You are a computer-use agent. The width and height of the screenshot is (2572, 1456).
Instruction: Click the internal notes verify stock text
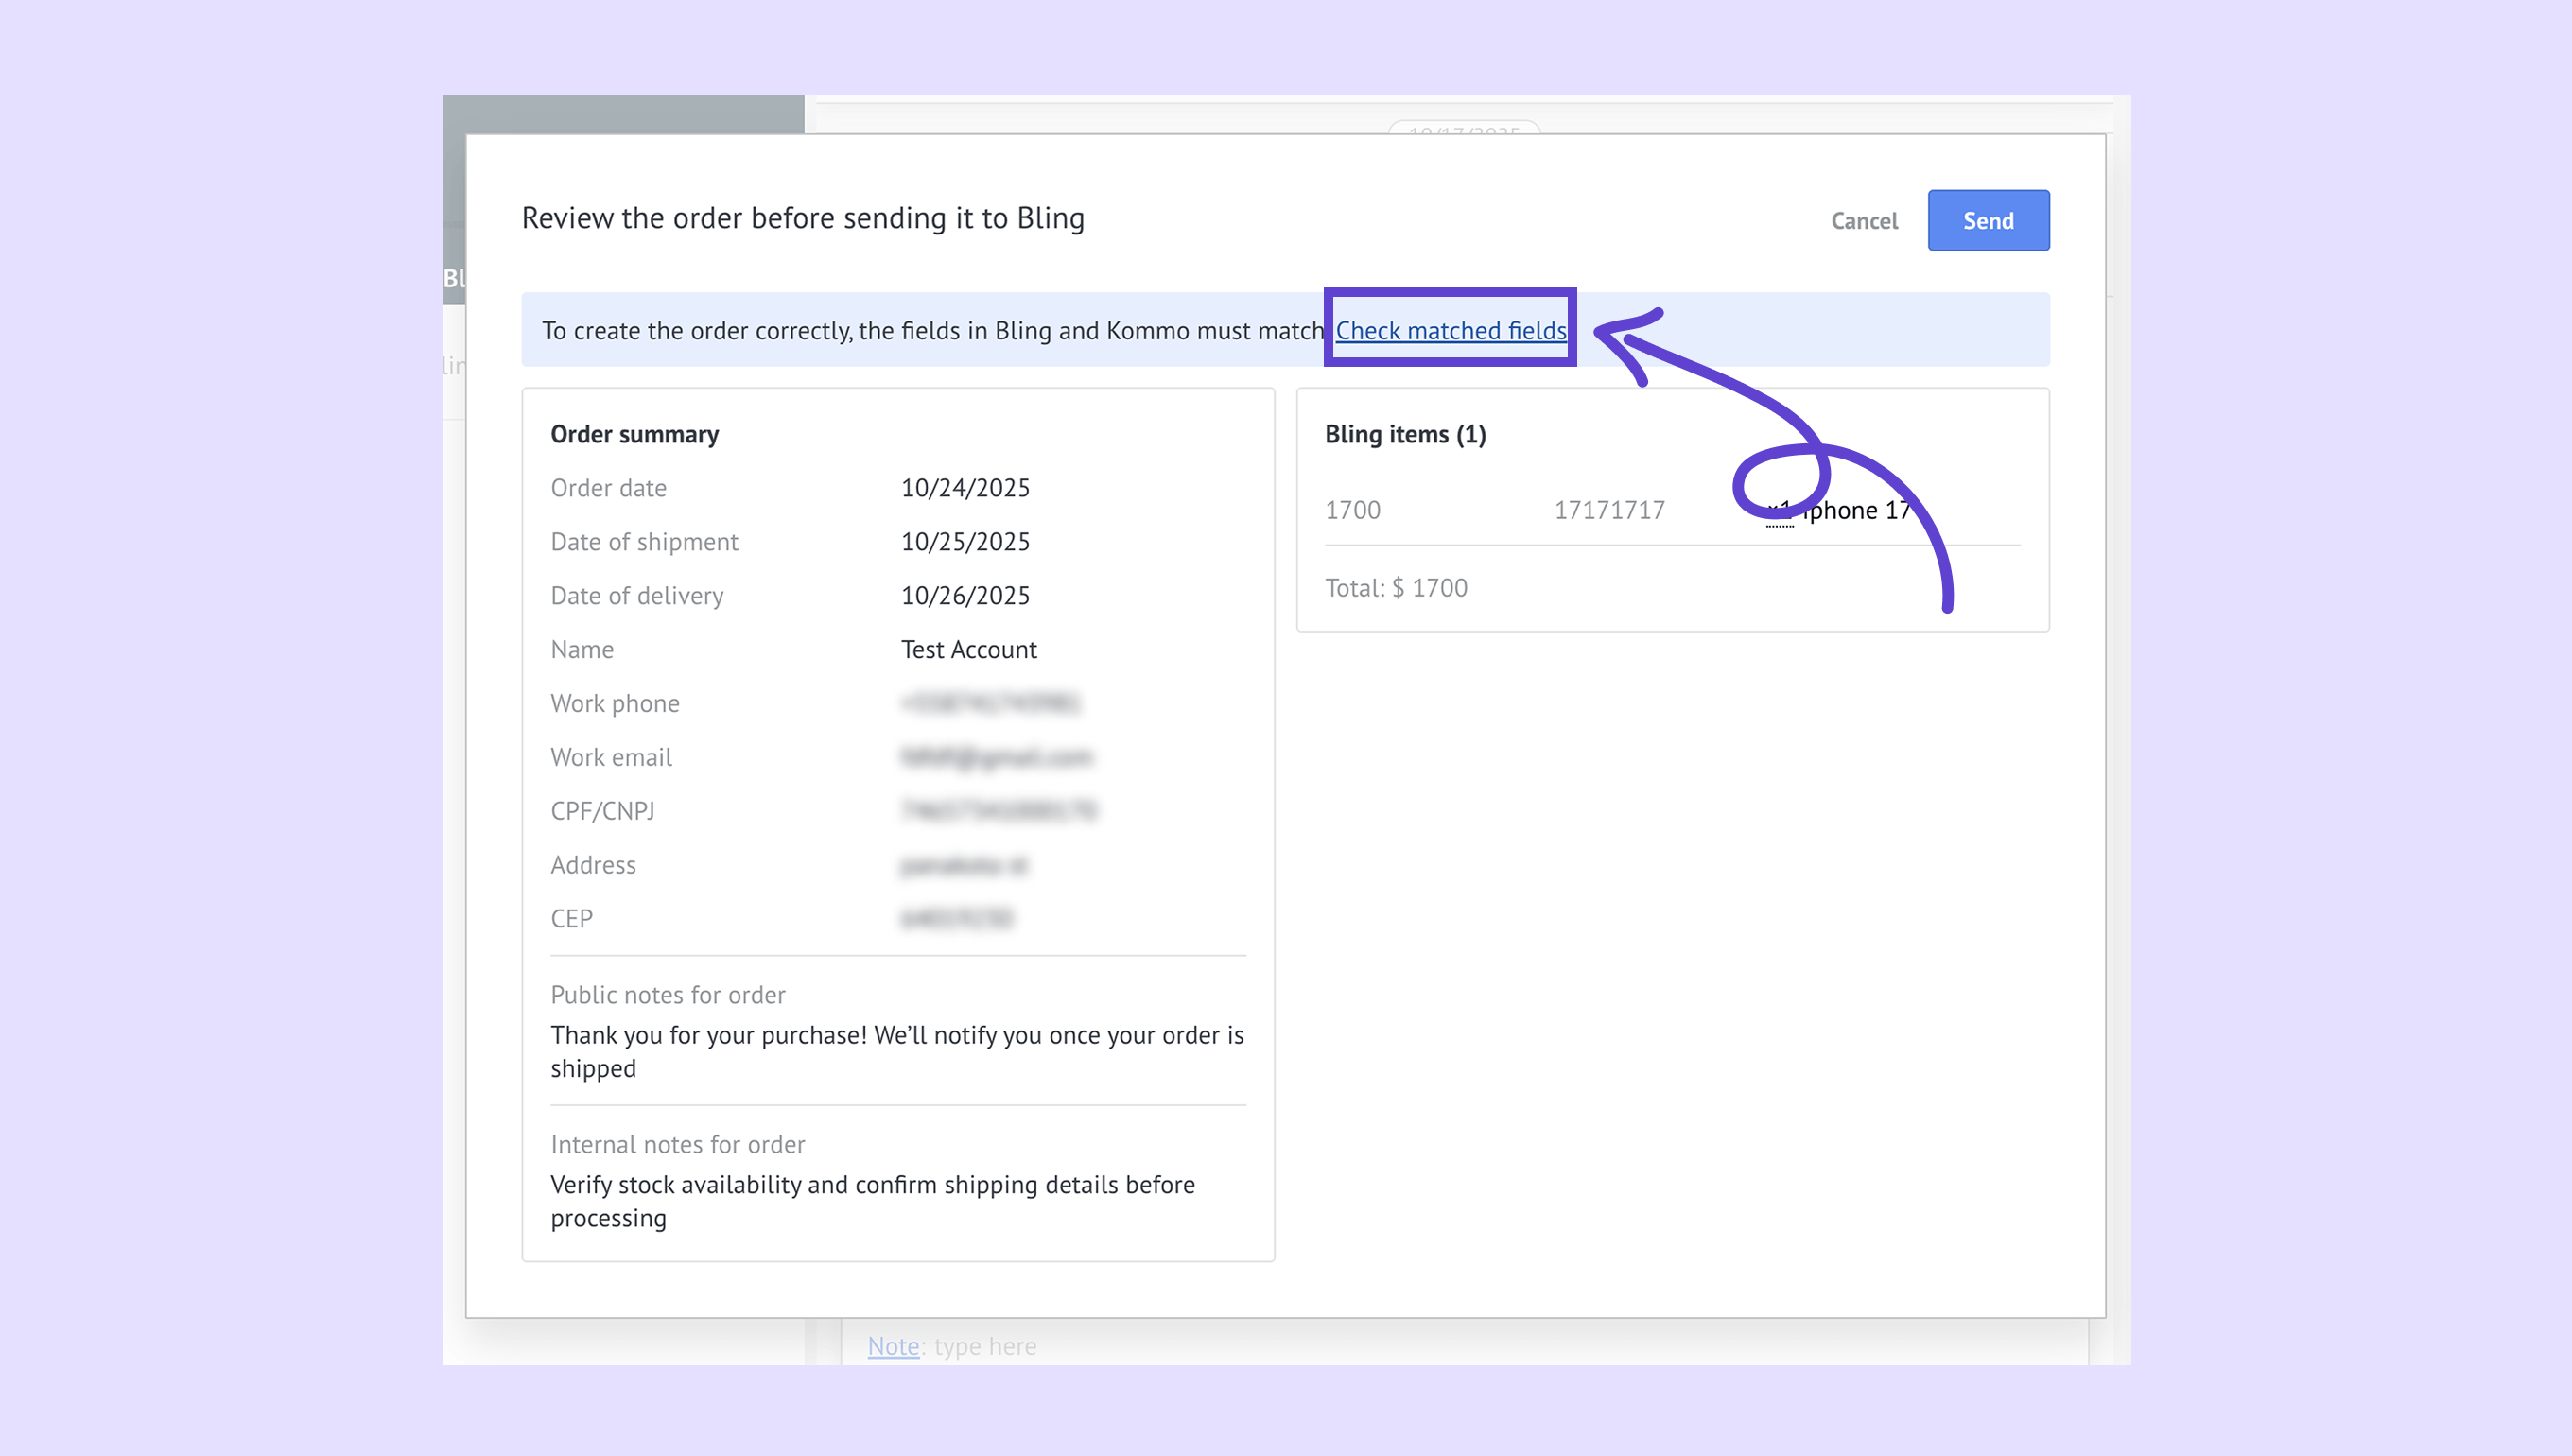872,1201
